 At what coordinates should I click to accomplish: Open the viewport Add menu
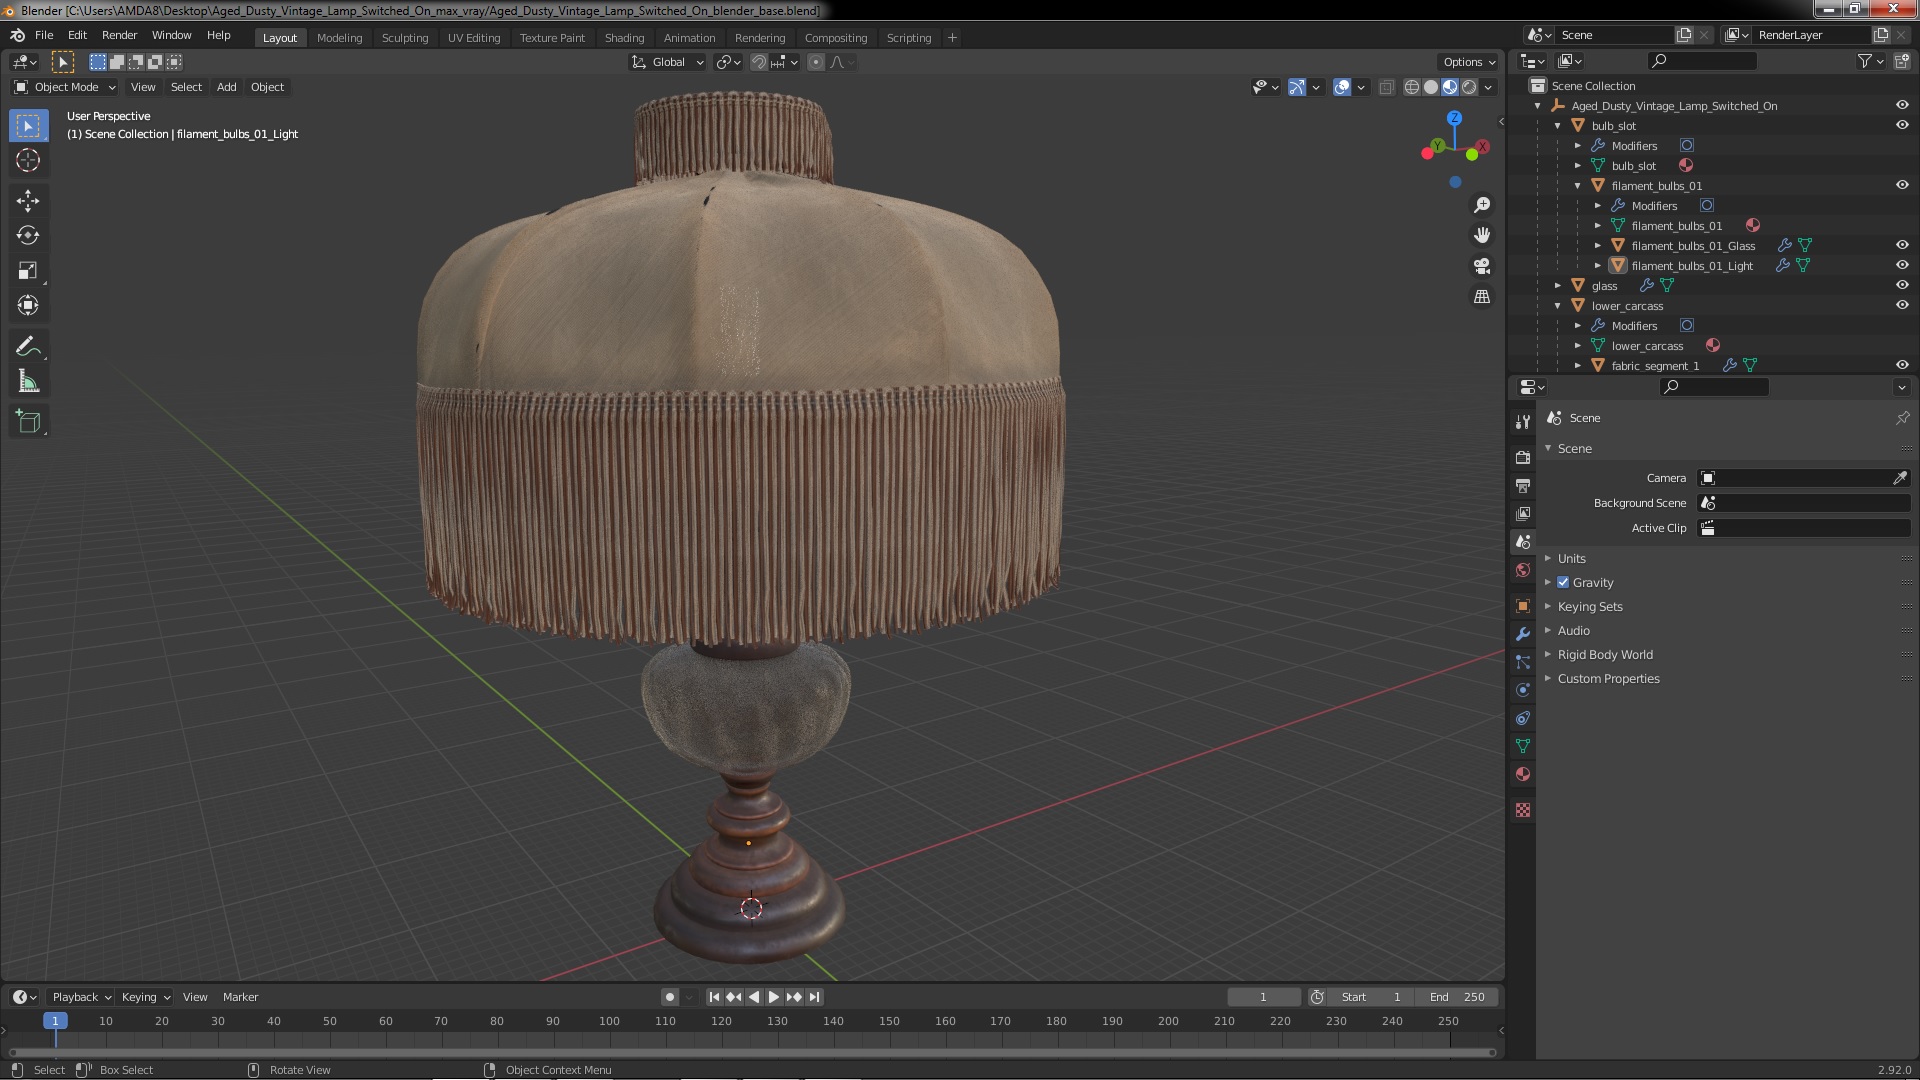pos(227,87)
